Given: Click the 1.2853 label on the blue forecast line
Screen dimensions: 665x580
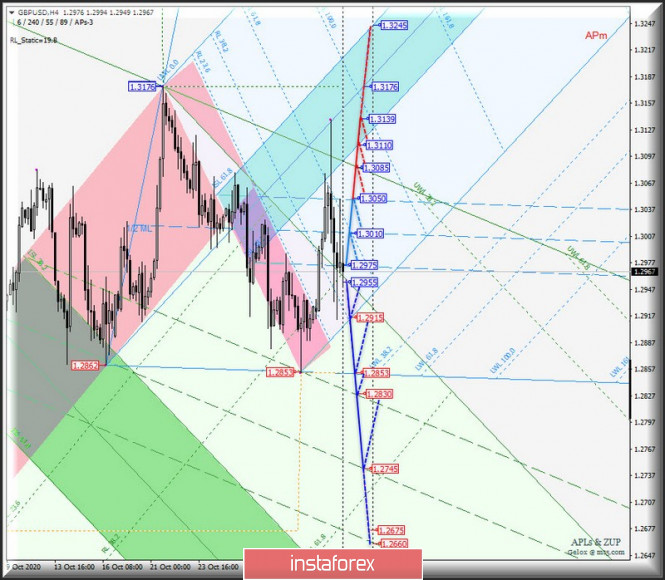Looking at the screenshot, I should (x=376, y=373).
